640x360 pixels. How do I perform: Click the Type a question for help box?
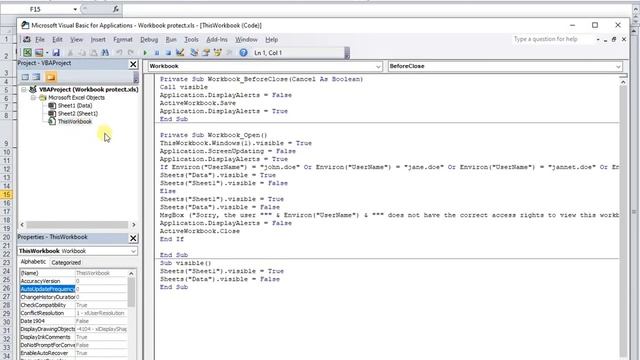pyautogui.click(x=553, y=39)
